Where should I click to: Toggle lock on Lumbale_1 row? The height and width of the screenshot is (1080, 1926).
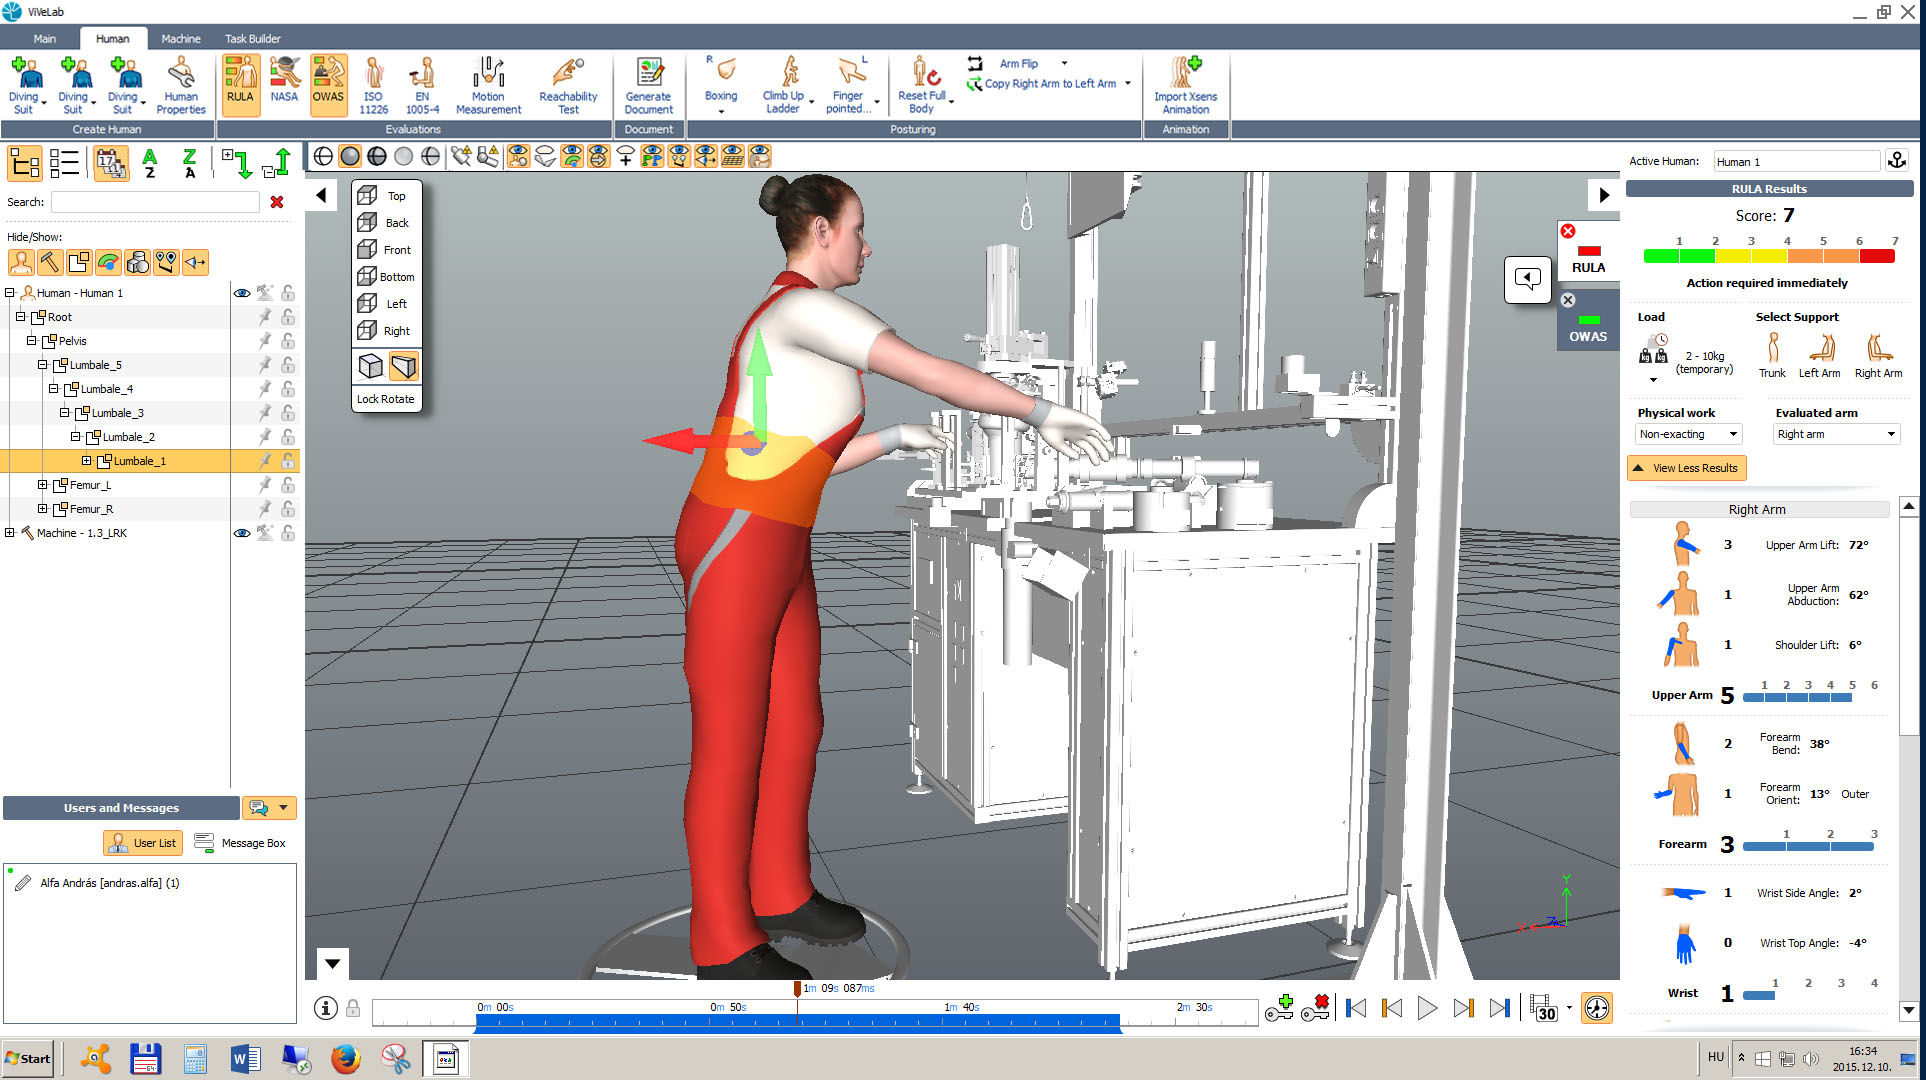pos(288,461)
